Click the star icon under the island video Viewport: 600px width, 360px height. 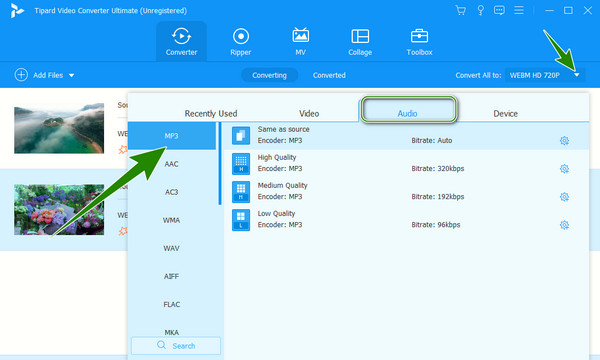pyautogui.click(x=123, y=150)
